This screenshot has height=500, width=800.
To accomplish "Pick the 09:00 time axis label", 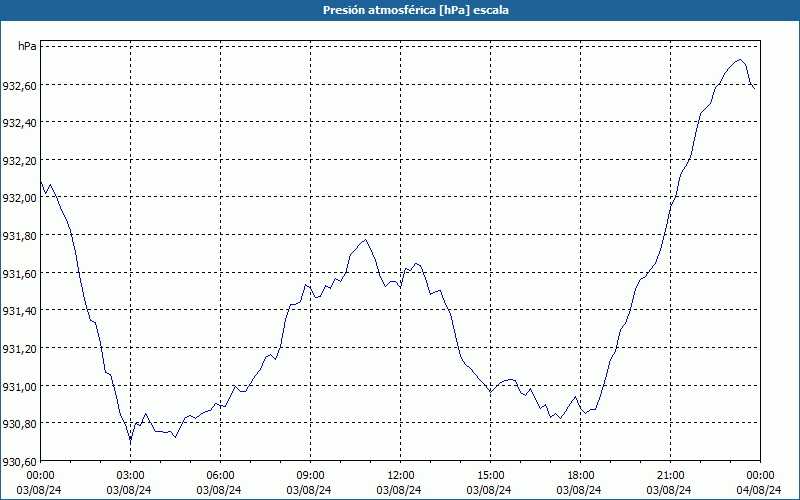I will tap(310, 476).
